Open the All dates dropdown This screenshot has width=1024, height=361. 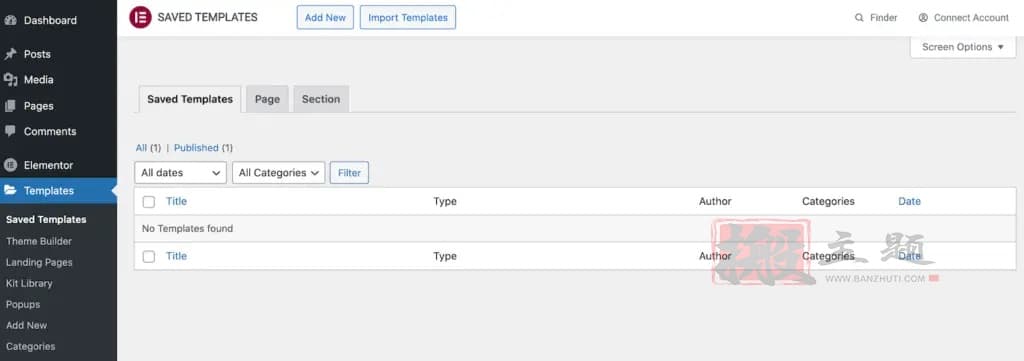click(x=180, y=173)
